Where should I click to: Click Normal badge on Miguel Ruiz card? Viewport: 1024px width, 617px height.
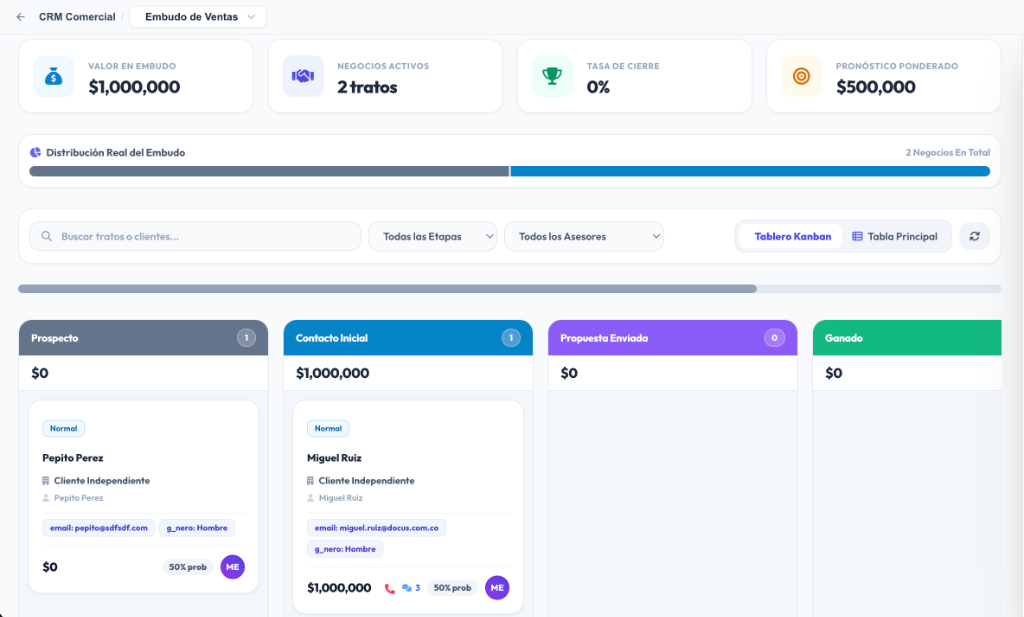(328, 428)
